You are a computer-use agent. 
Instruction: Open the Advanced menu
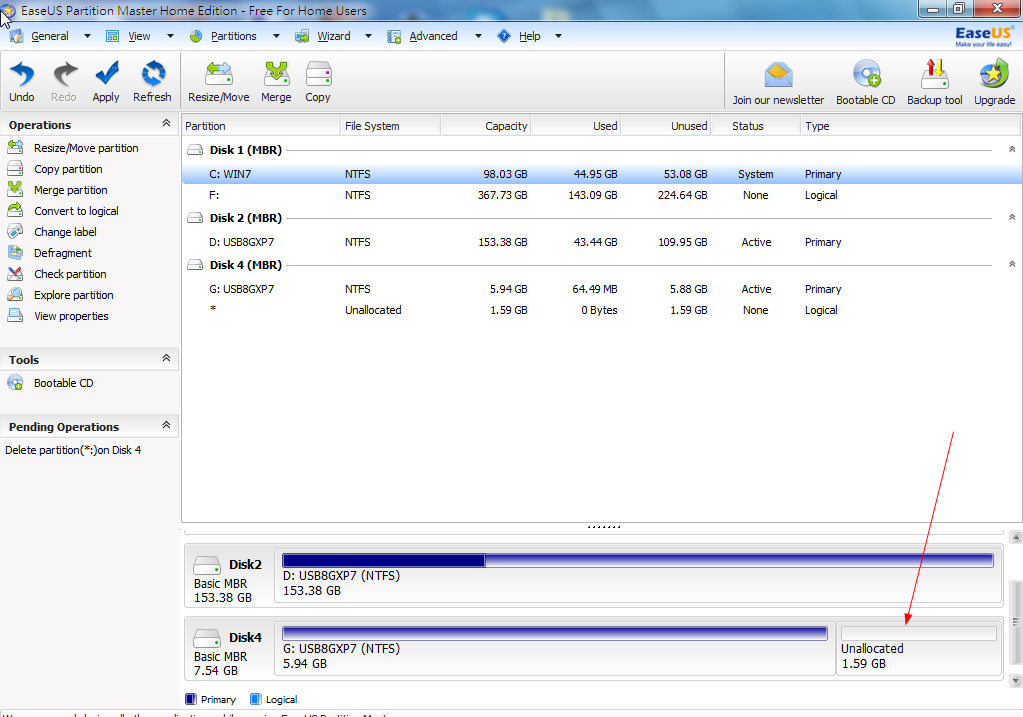pyautogui.click(x=433, y=37)
